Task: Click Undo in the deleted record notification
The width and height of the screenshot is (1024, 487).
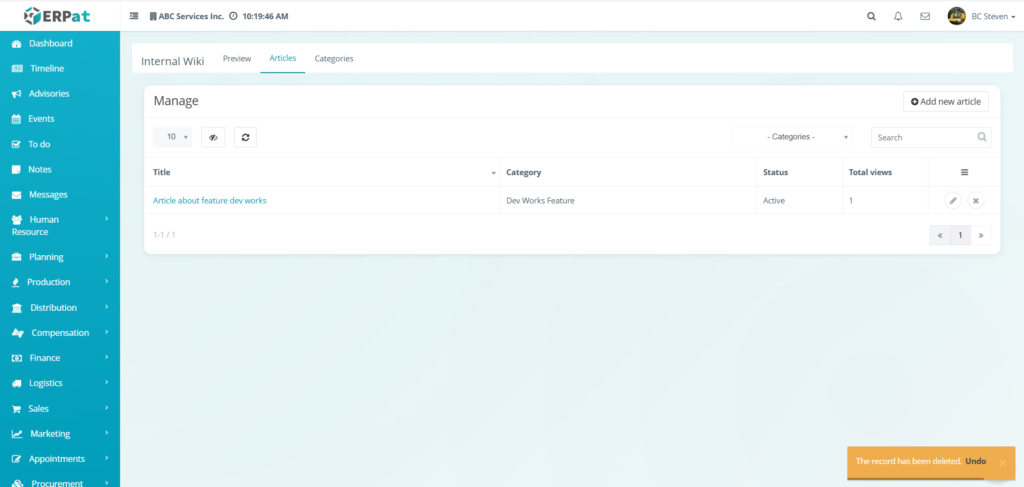Action: pos(976,461)
